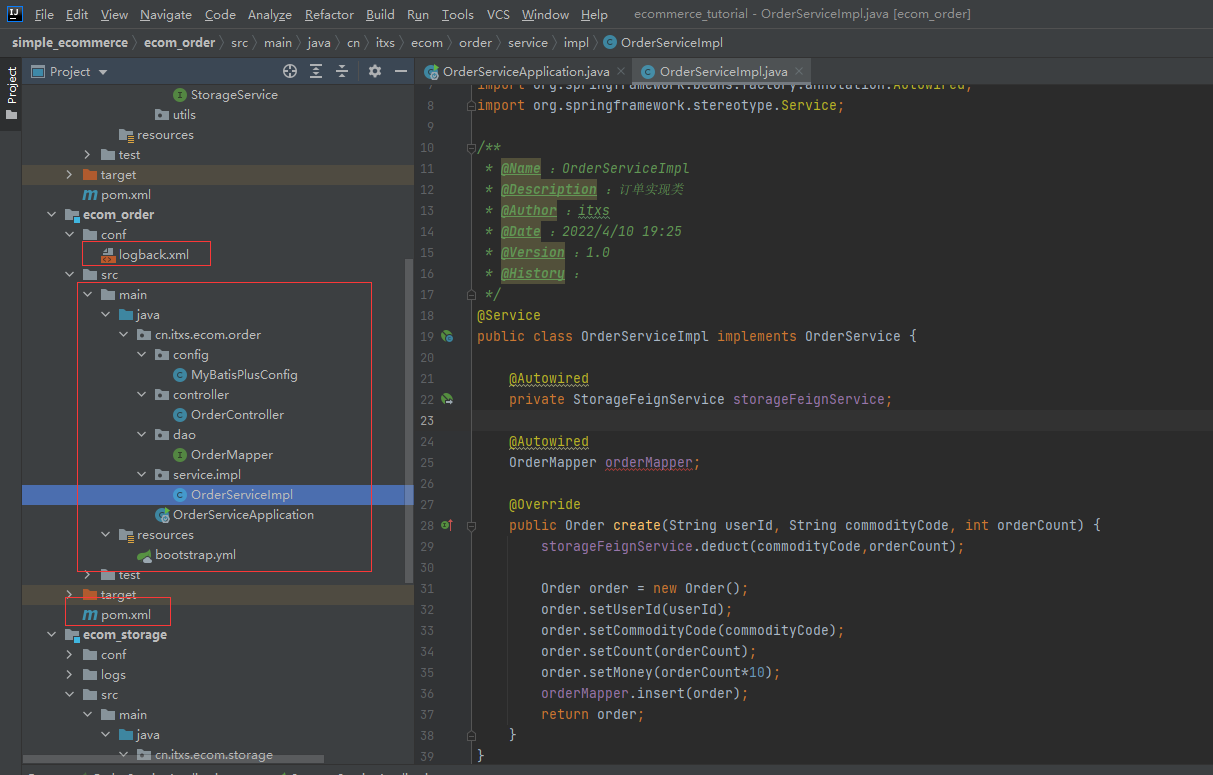The image size is (1213, 775).
Task: Expand the ecom_storage logs folder
Action: [69, 675]
